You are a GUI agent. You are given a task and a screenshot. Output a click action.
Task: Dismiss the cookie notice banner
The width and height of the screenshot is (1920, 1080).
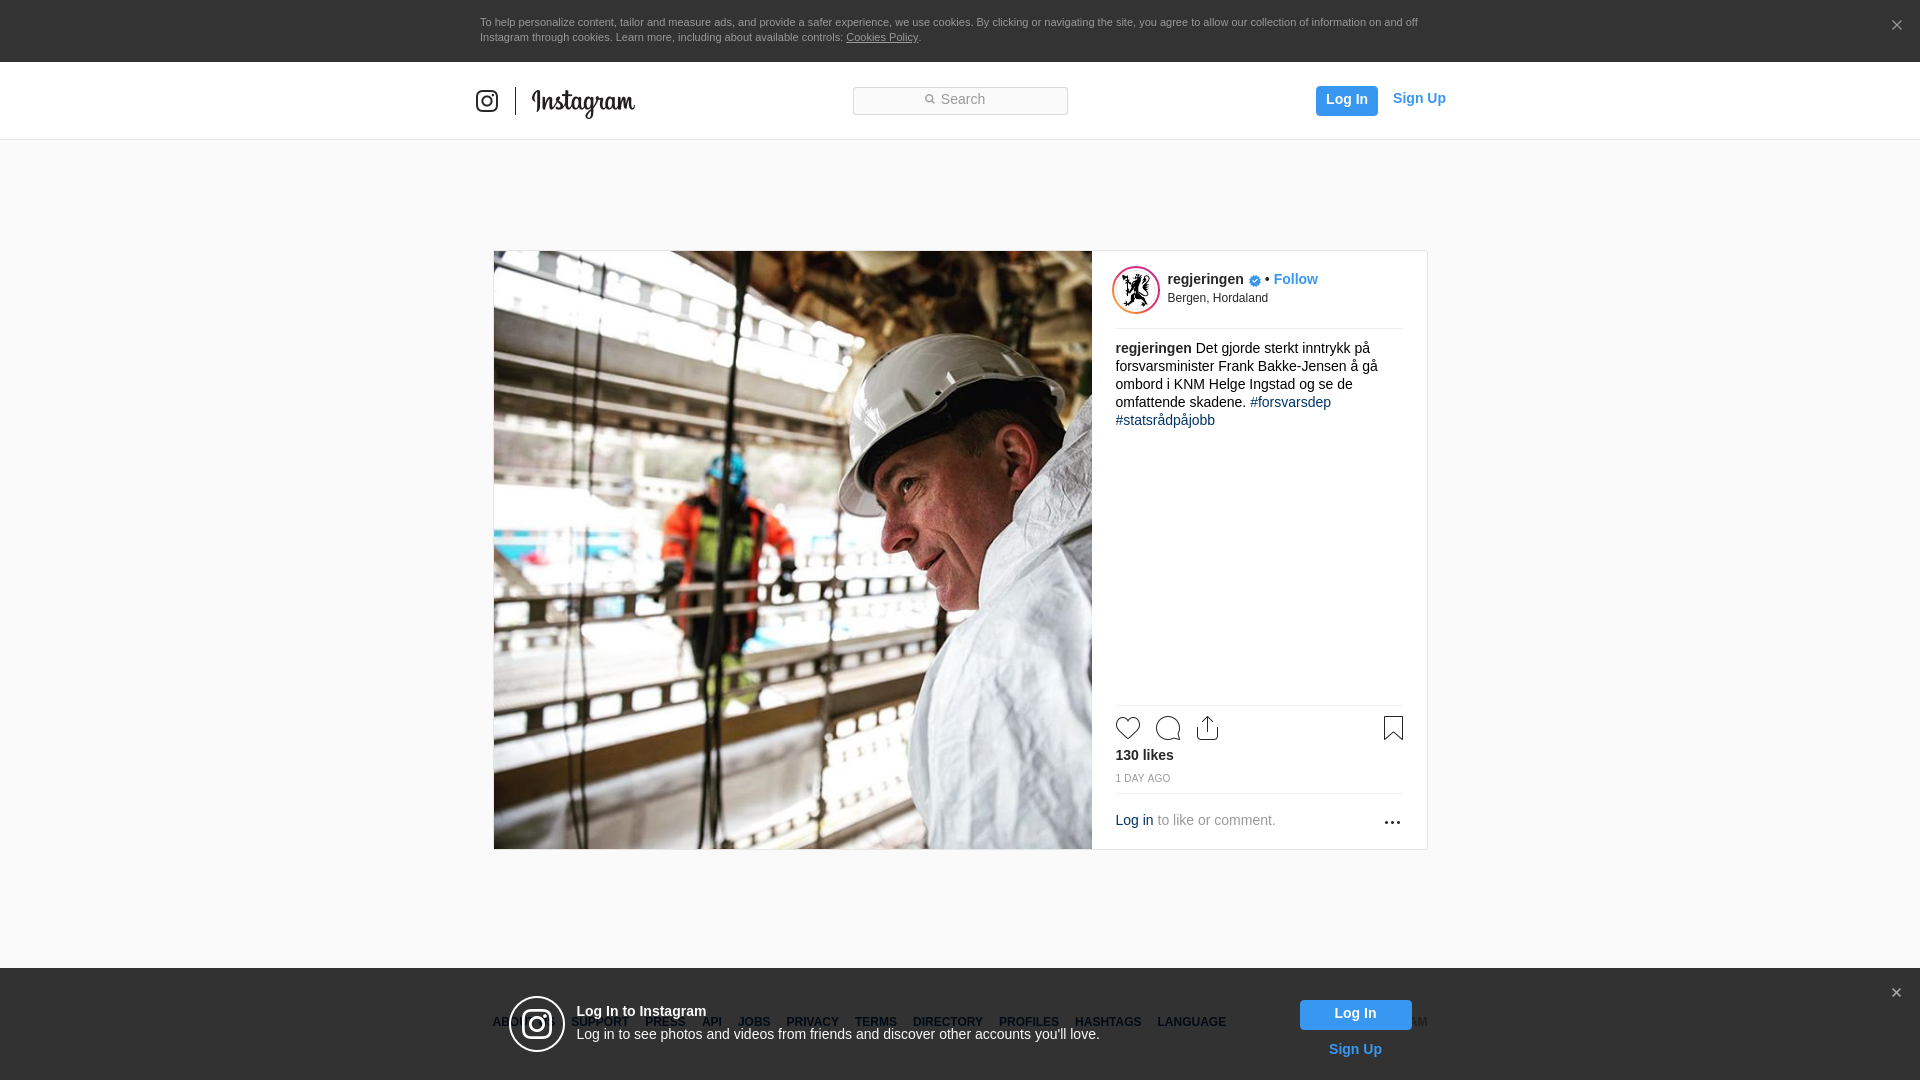click(1896, 26)
